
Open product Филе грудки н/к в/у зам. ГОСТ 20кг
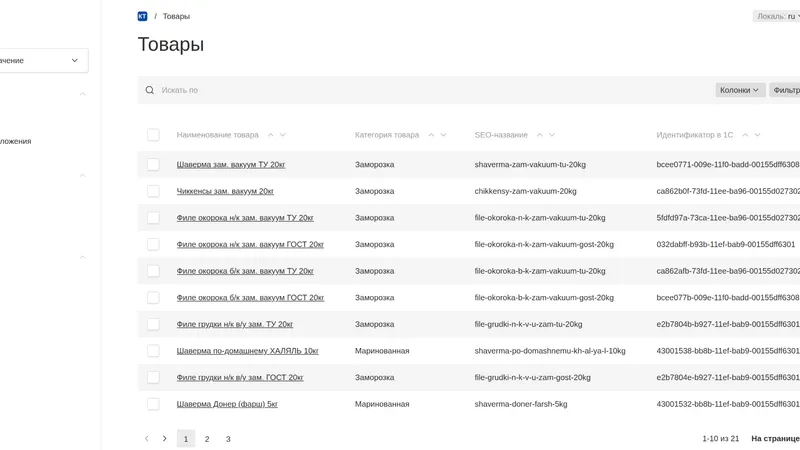coord(240,378)
